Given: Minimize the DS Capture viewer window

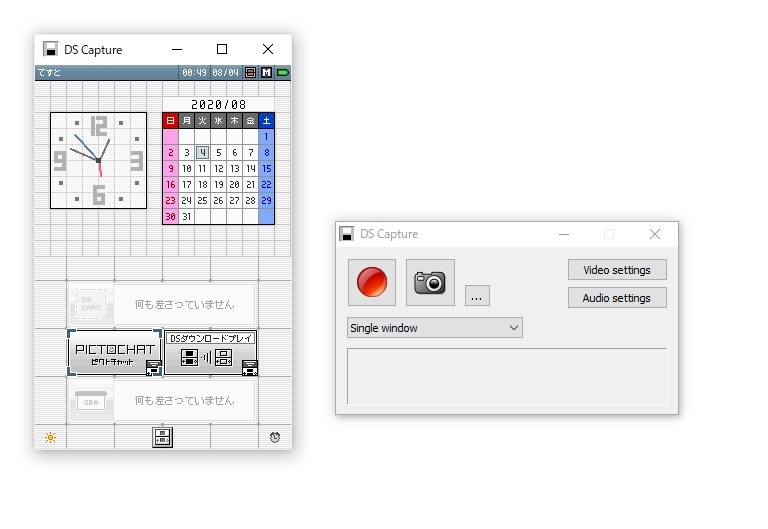Looking at the screenshot, I should (x=177, y=49).
